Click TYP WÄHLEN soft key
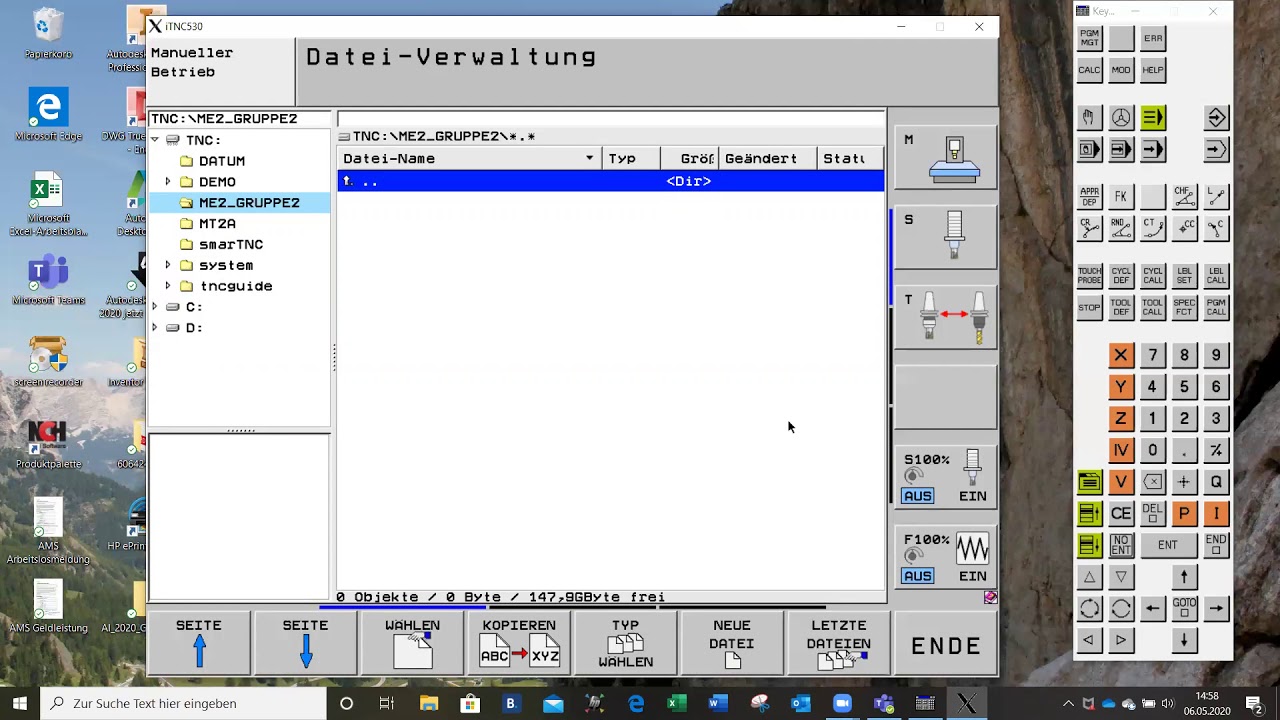The height and width of the screenshot is (720, 1280). coord(625,643)
